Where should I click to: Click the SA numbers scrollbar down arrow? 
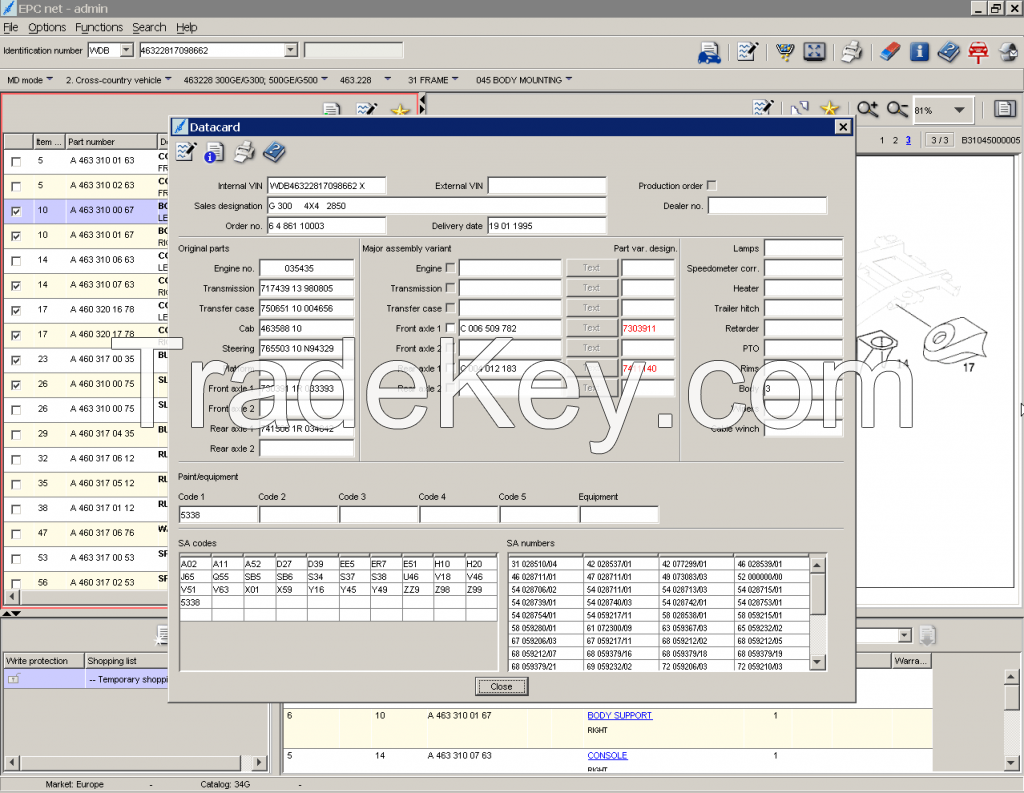[818, 662]
